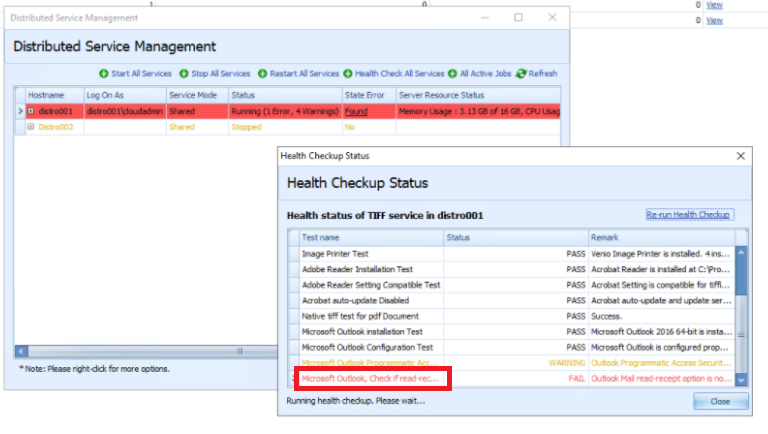Screen dimensions: 768x434
Task: Click scroll up arrow in health checkup list
Action: coord(741,252)
